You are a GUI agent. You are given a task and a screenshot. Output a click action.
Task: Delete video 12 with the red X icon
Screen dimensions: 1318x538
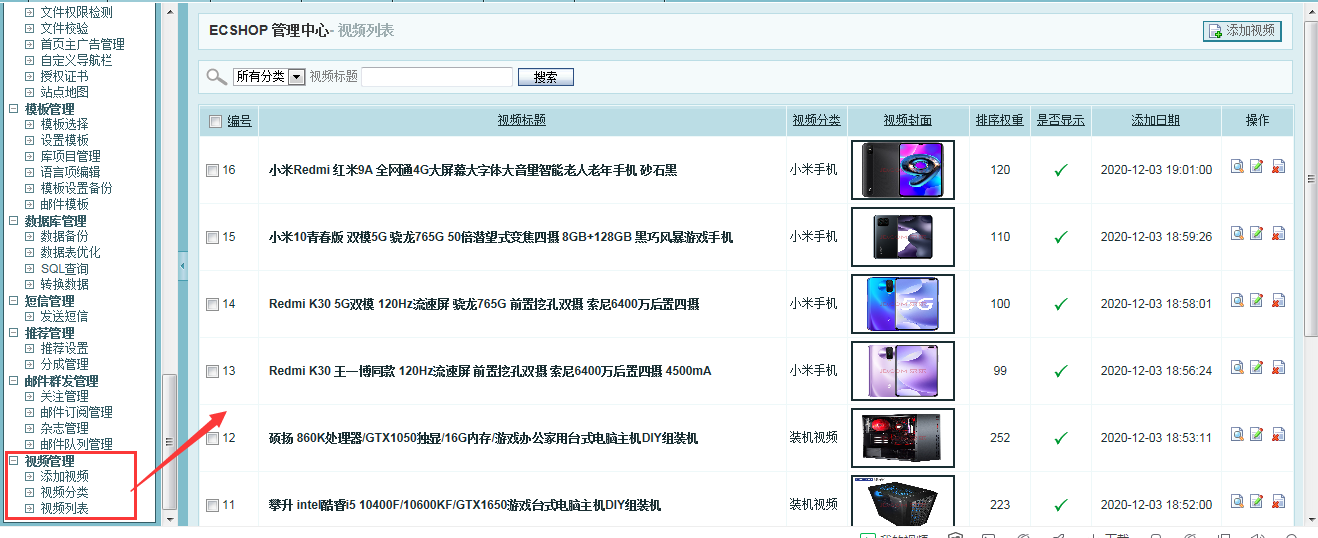(1278, 435)
